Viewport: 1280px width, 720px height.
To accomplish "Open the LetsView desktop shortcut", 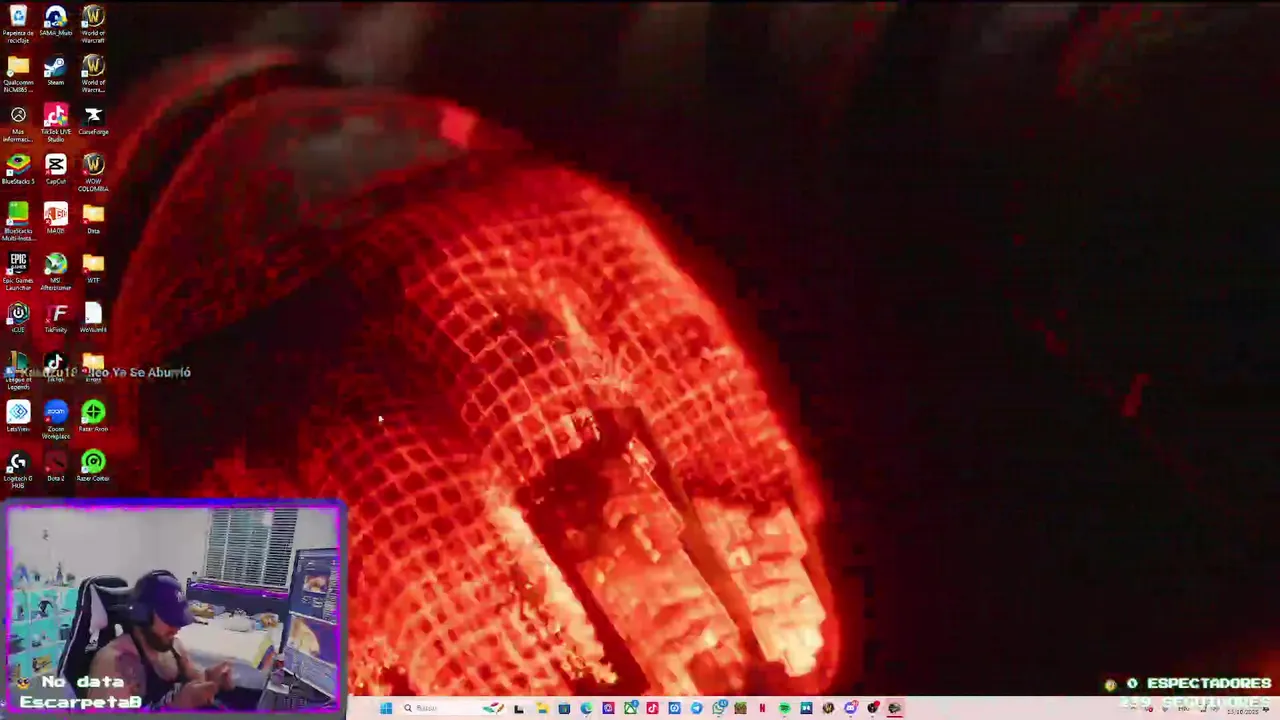I will click(x=18, y=416).
